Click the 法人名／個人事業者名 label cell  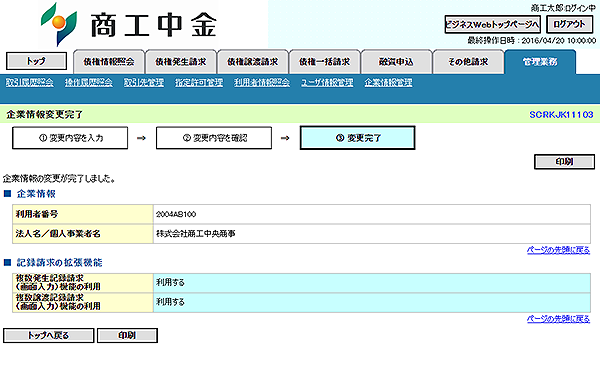[83, 234]
